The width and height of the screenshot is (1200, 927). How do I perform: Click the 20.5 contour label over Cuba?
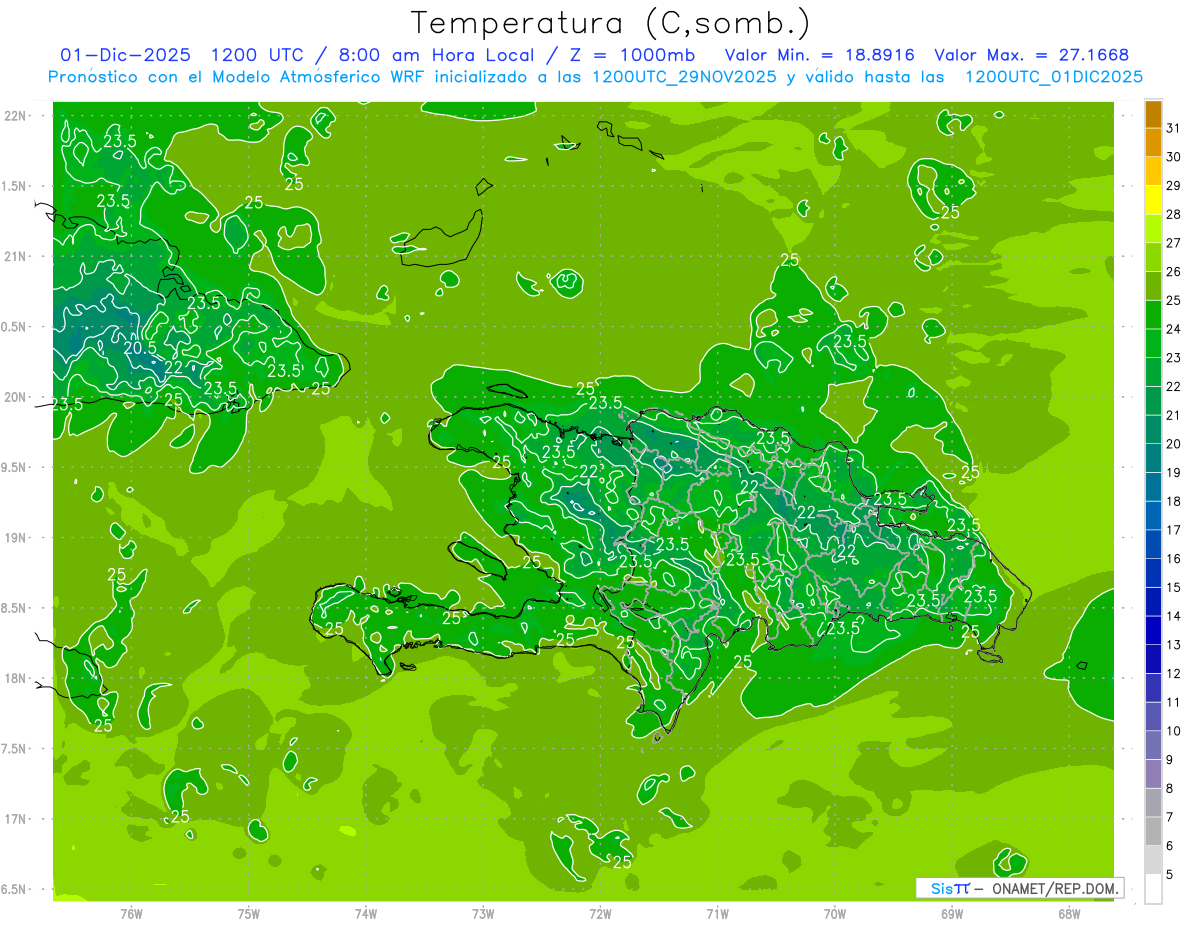[140, 348]
